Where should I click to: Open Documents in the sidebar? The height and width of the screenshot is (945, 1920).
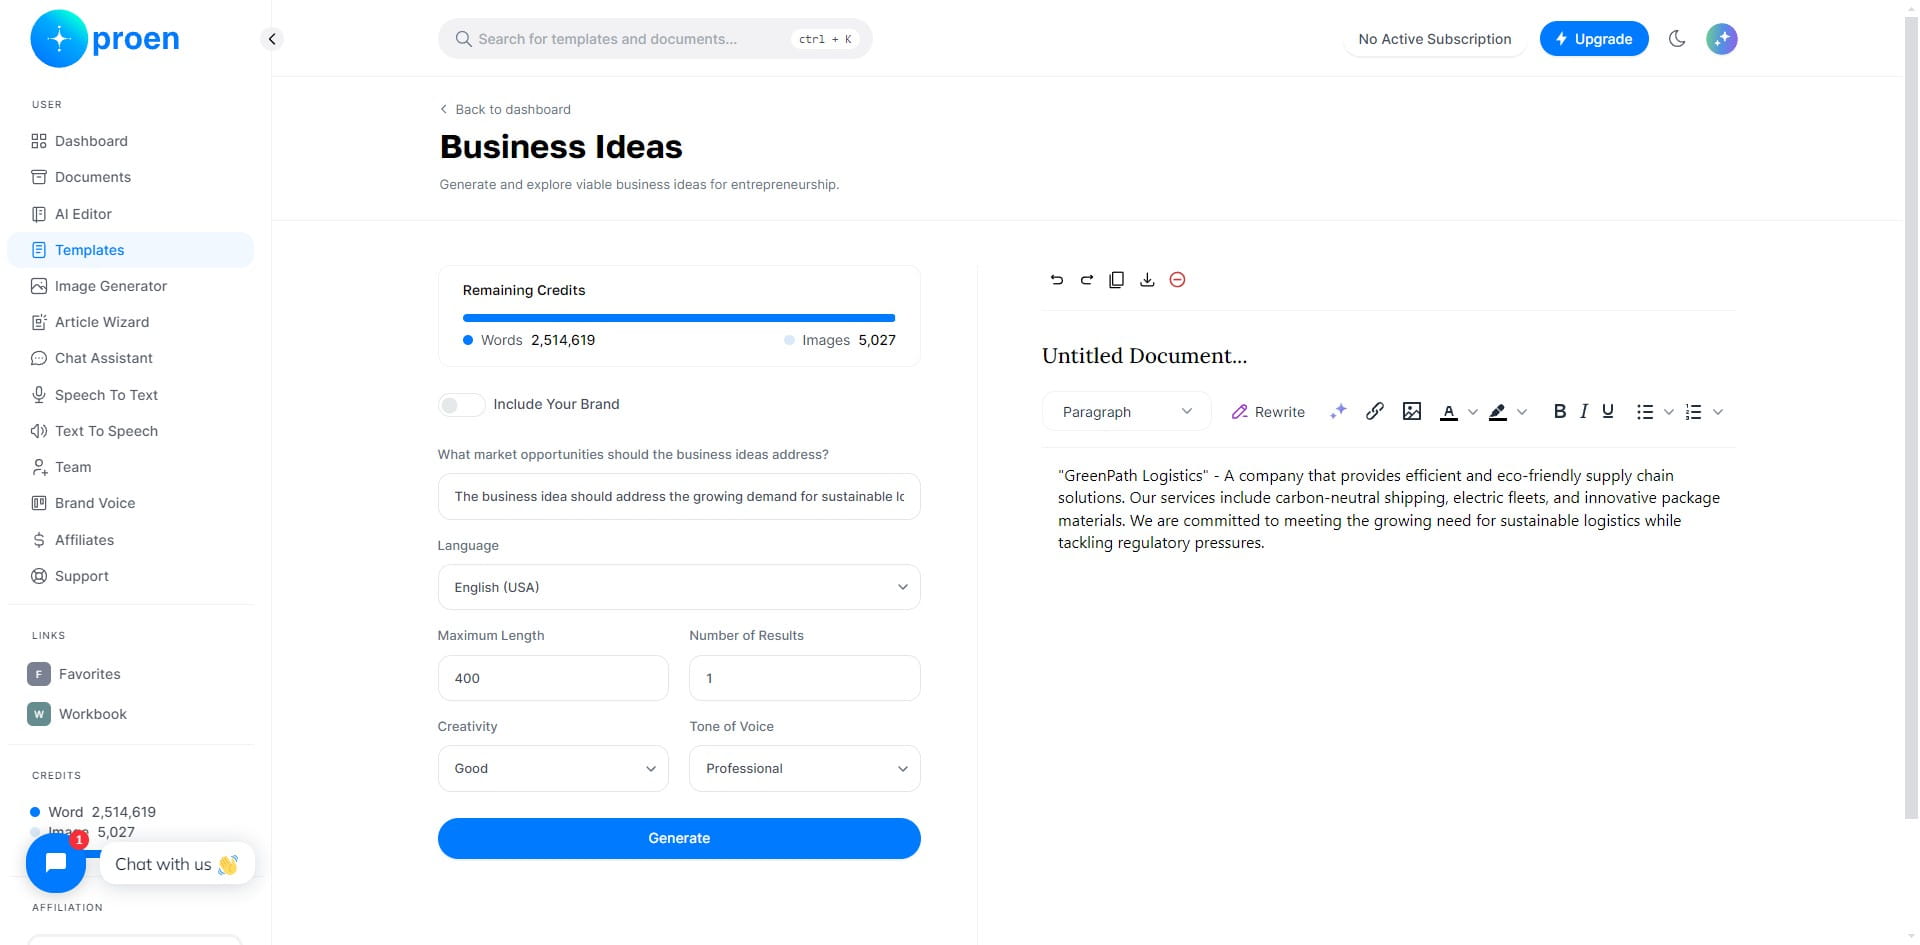pos(130,177)
